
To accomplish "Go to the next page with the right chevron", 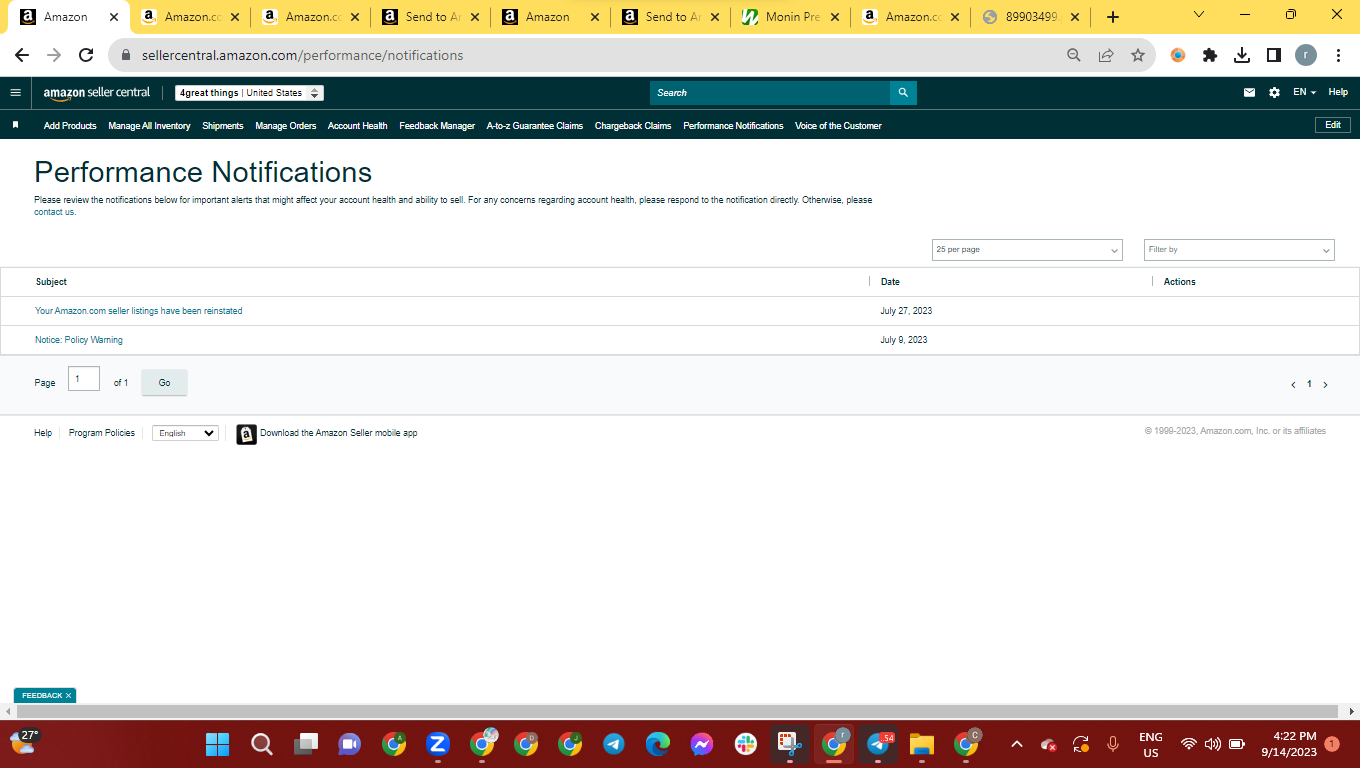I will [1326, 385].
